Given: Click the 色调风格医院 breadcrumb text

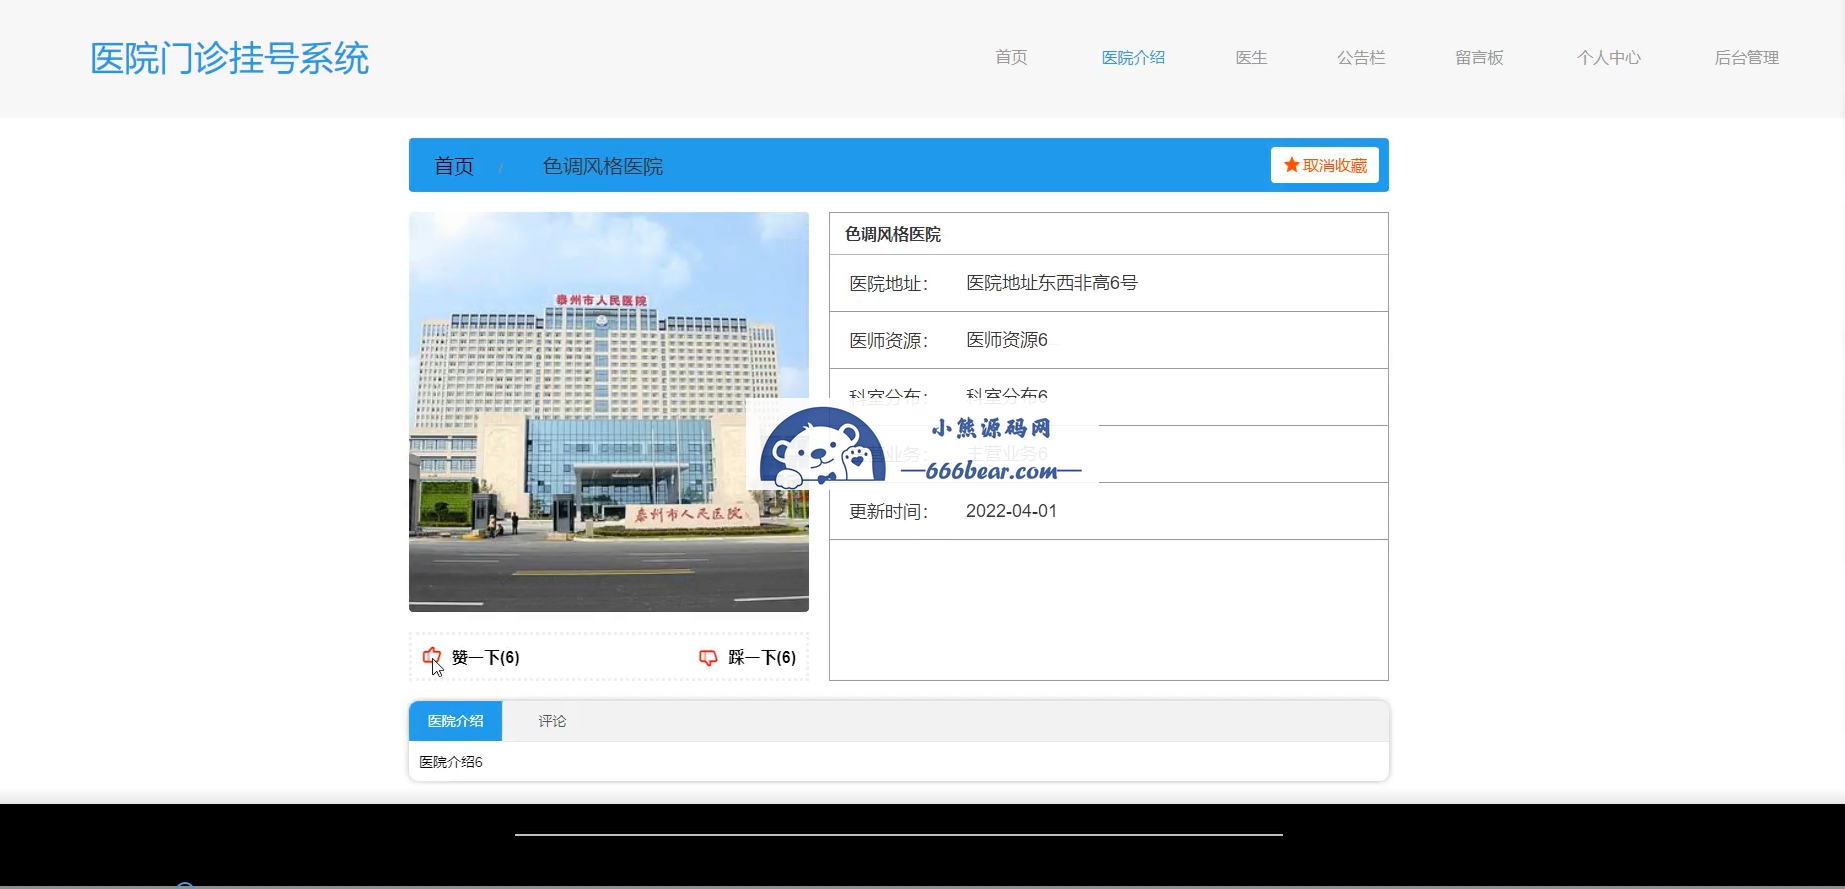Looking at the screenshot, I should coord(603,166).
